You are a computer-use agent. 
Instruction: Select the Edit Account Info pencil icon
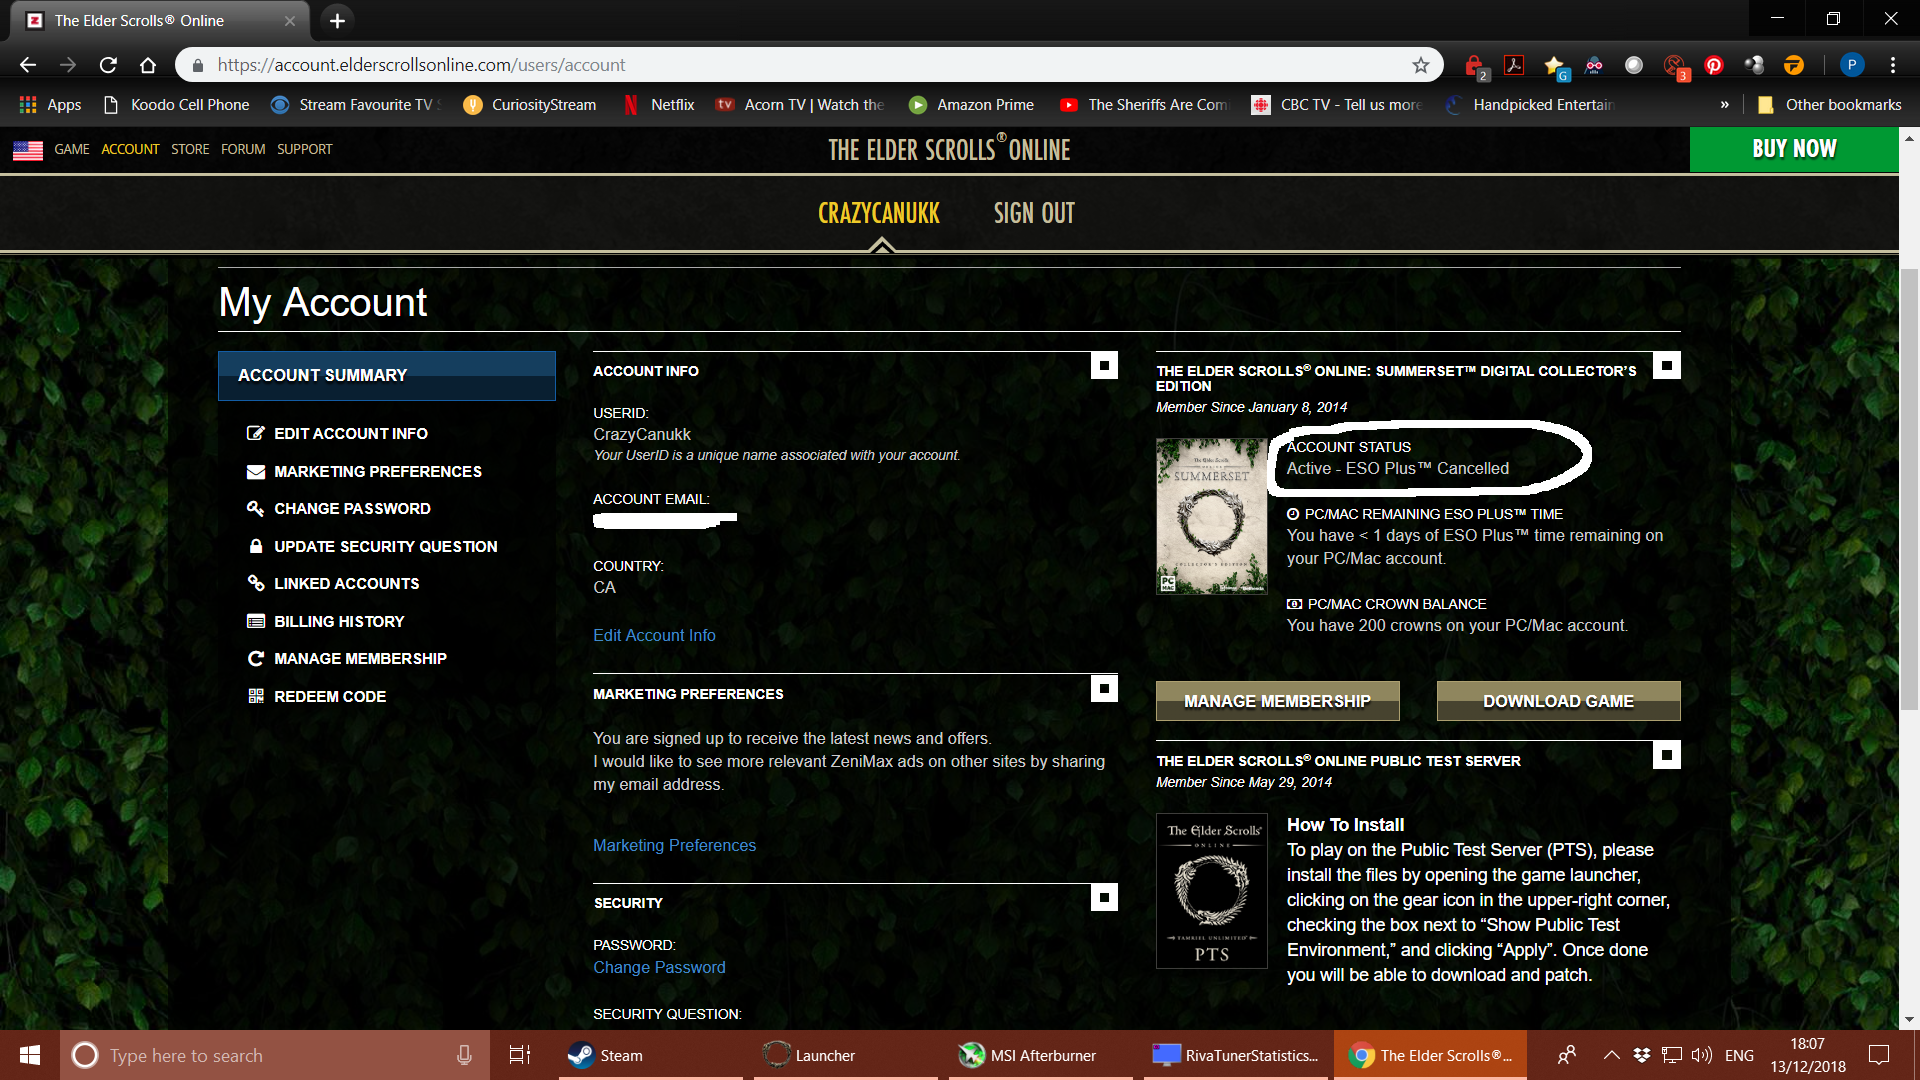[256, 433]
